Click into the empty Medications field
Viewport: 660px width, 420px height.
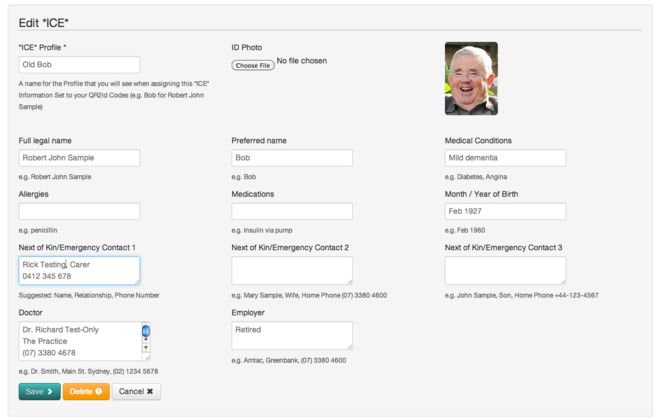point(292,211)
